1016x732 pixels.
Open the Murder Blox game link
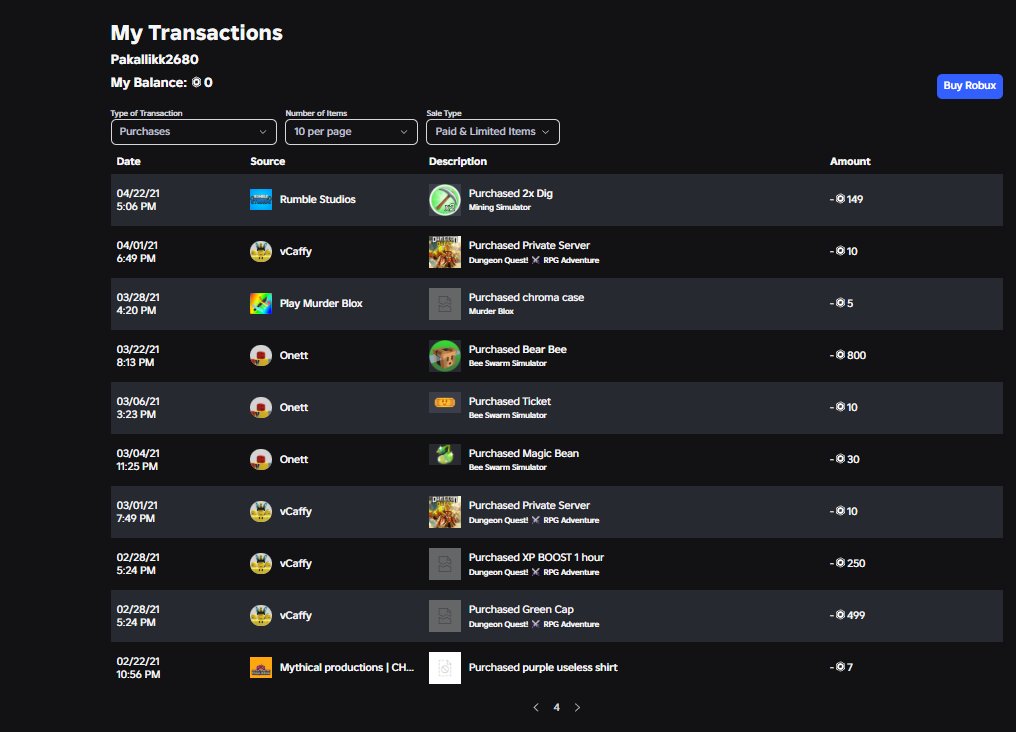(x=491, y=311)
